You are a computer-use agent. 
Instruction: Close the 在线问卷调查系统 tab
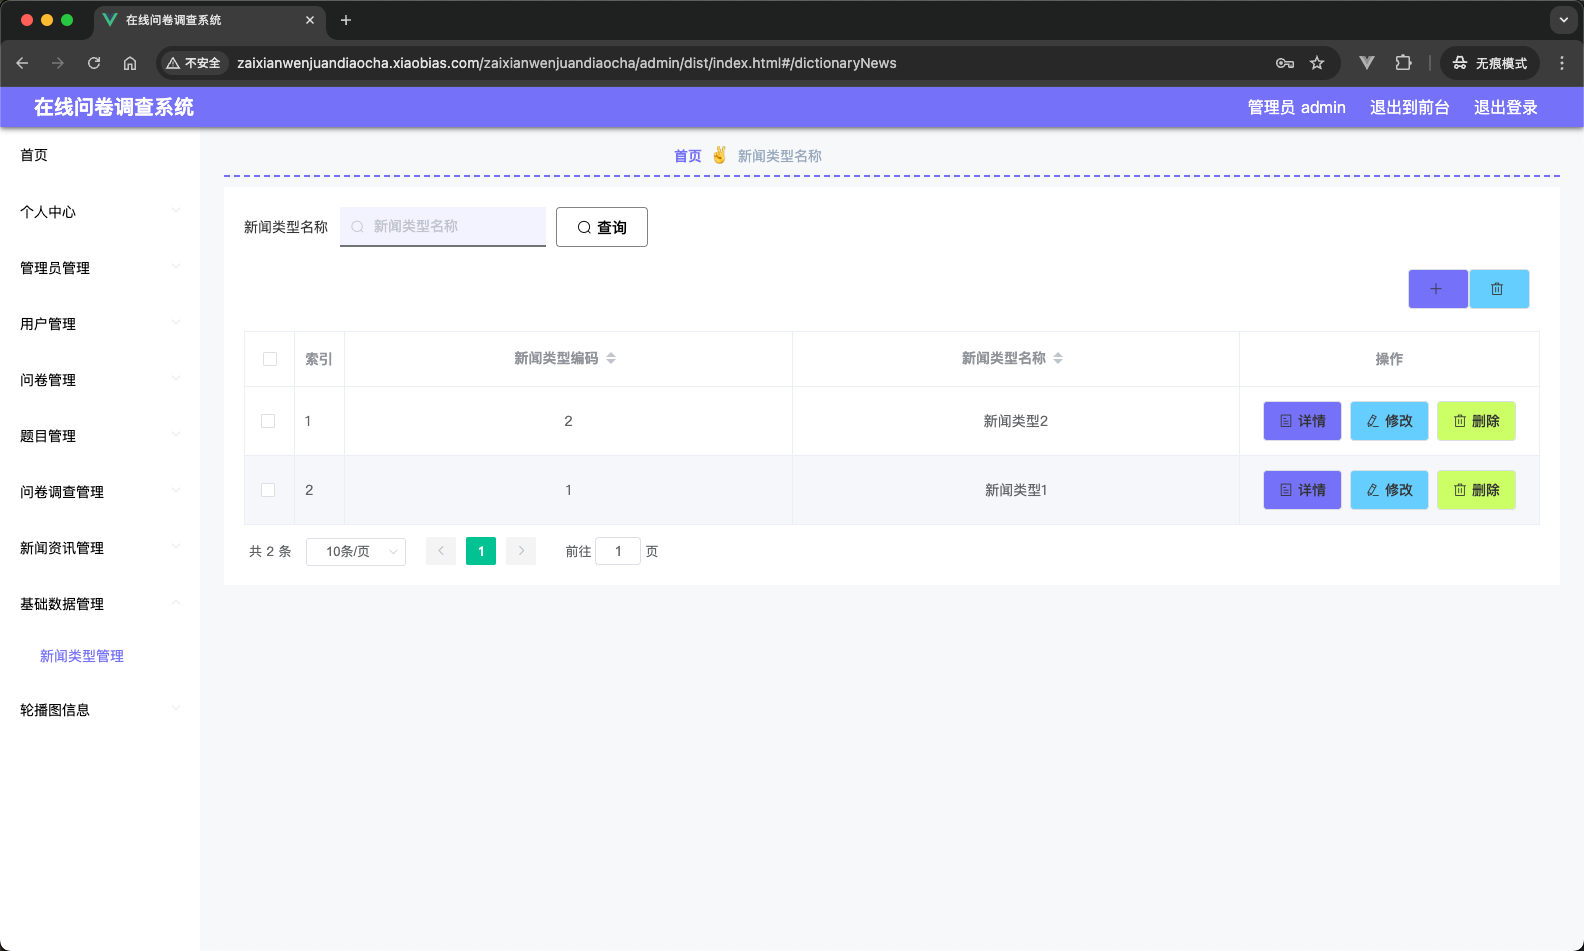pos(310,20)
